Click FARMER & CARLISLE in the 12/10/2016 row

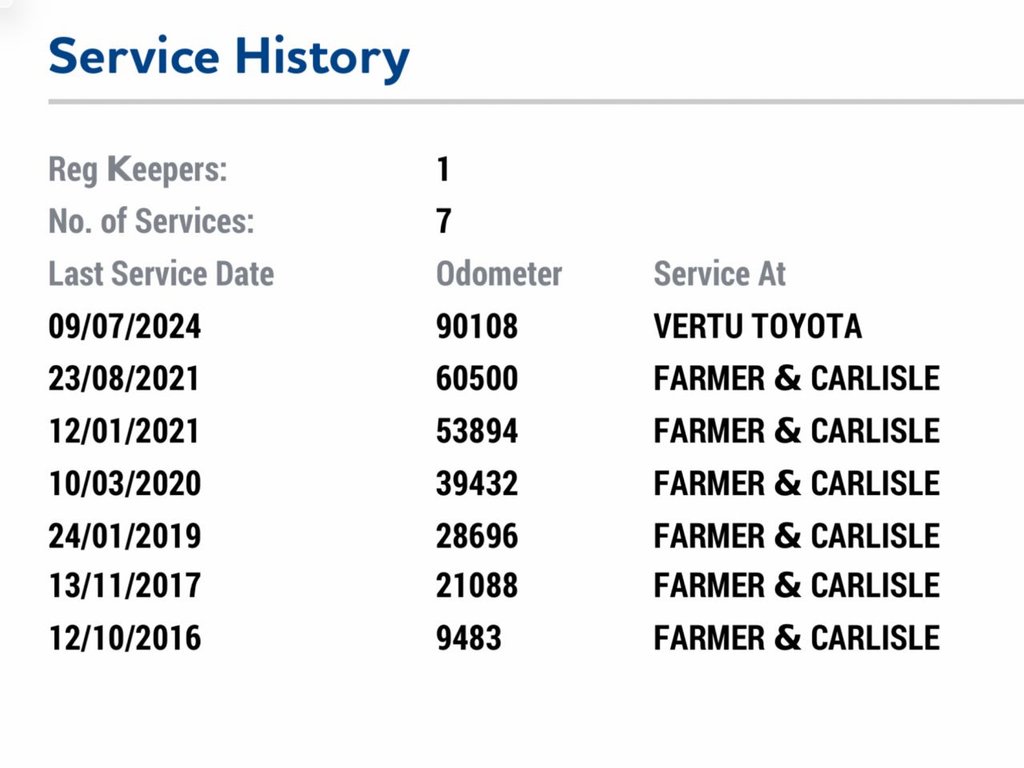coord(796,638)
